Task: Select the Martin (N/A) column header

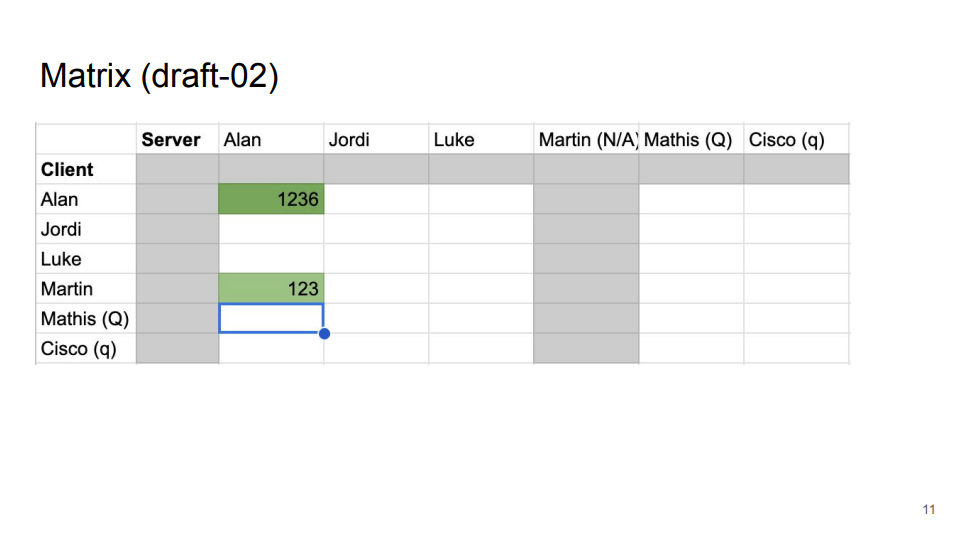Action: pos(586,139)
